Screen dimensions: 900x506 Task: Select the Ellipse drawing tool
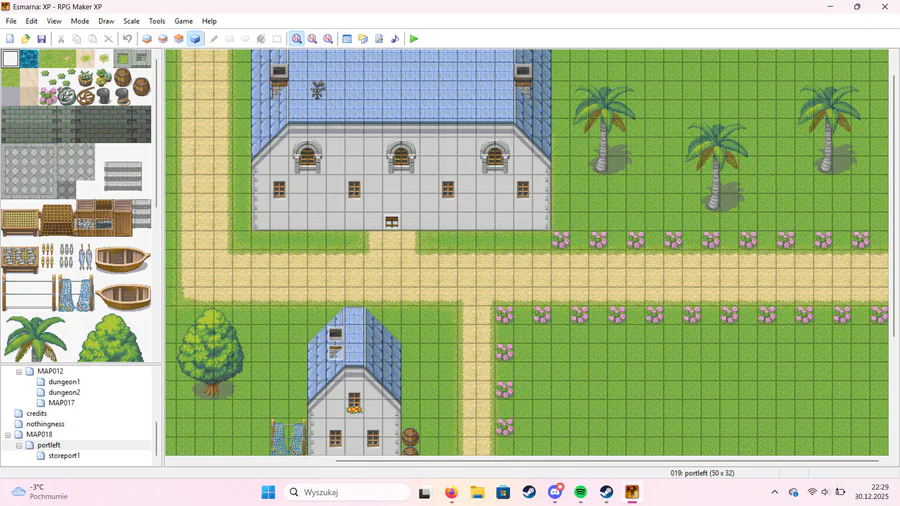[246, 39]
